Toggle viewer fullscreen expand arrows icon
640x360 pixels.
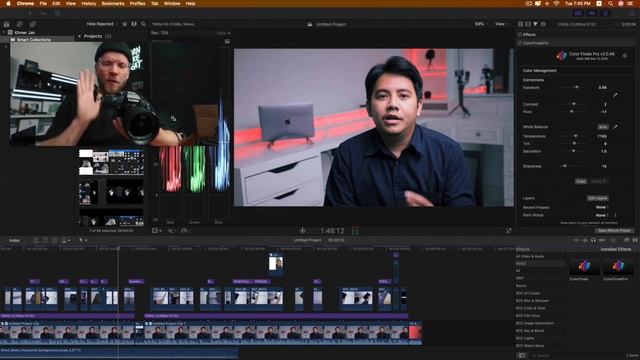click(509, 231)
